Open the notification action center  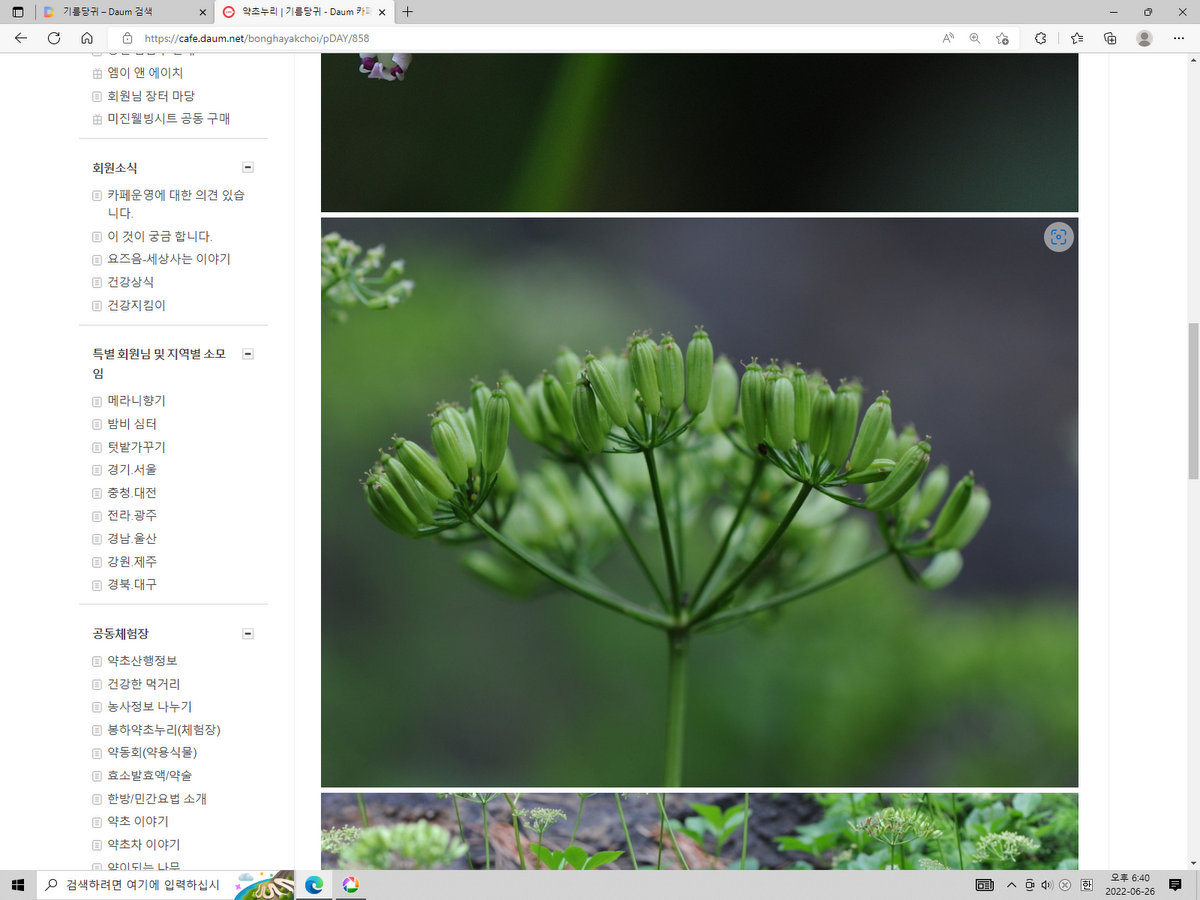(x=1176, y=885)
